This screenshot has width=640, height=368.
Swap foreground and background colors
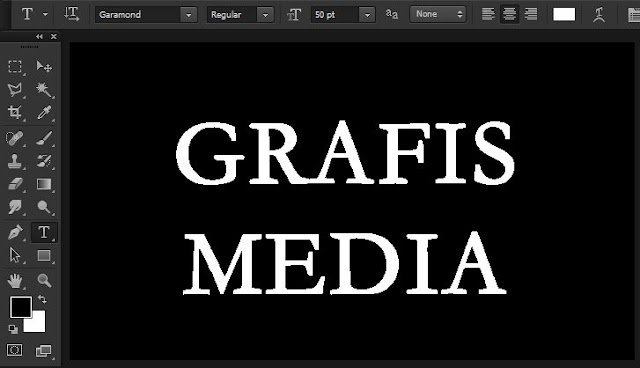coord(42,300)
